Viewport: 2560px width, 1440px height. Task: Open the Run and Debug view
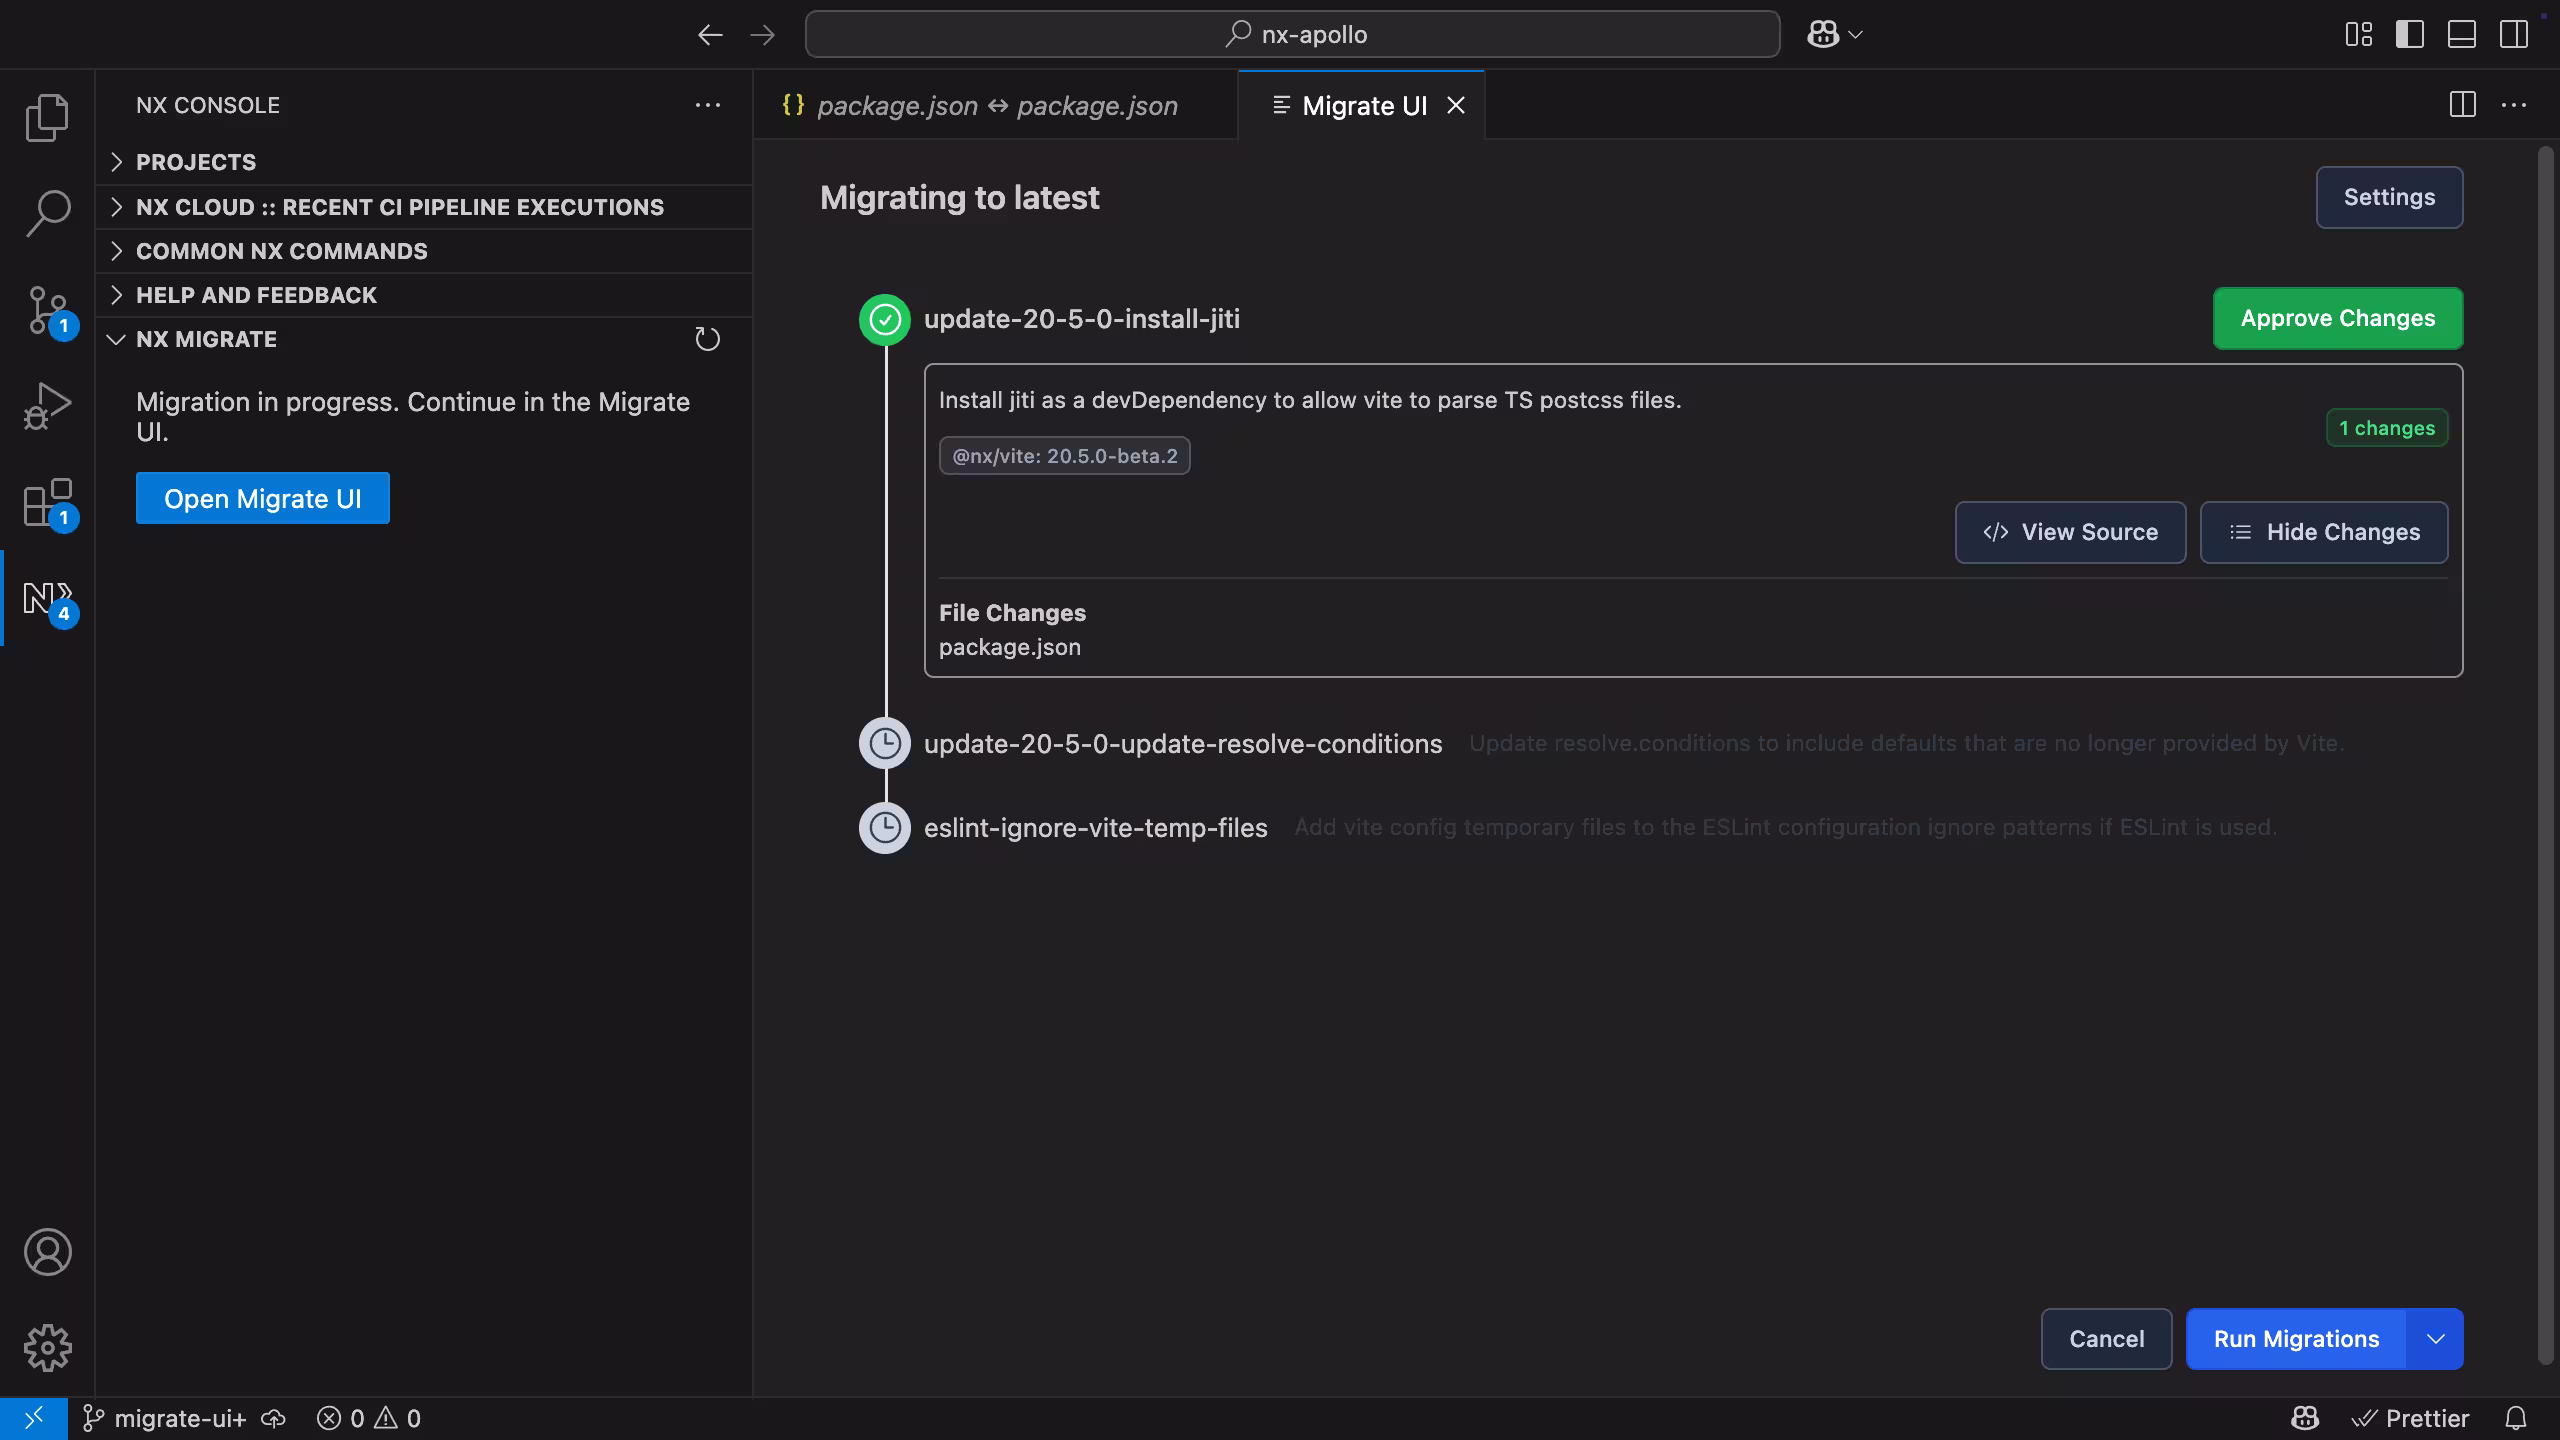coord(47,404)
